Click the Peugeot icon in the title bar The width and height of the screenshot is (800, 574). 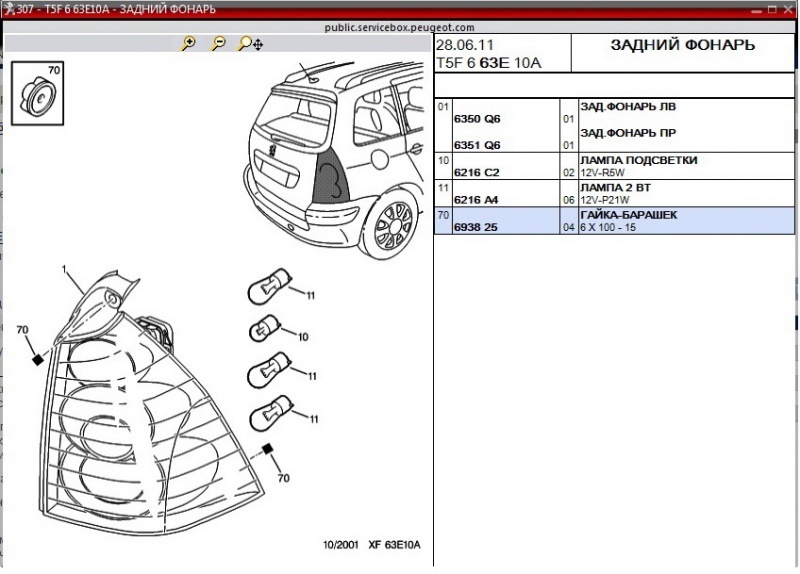click(x=8, y=9)
